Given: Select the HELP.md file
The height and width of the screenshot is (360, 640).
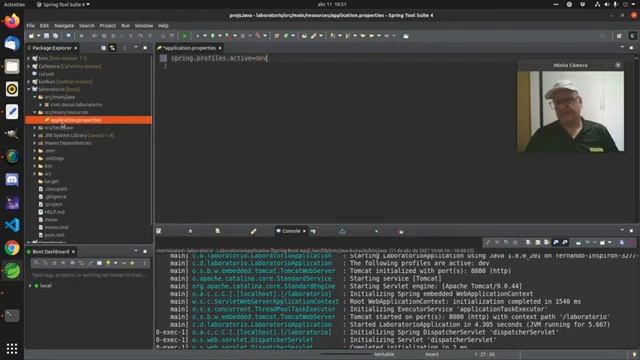Looking at the screenshot, I should [54, 212].
